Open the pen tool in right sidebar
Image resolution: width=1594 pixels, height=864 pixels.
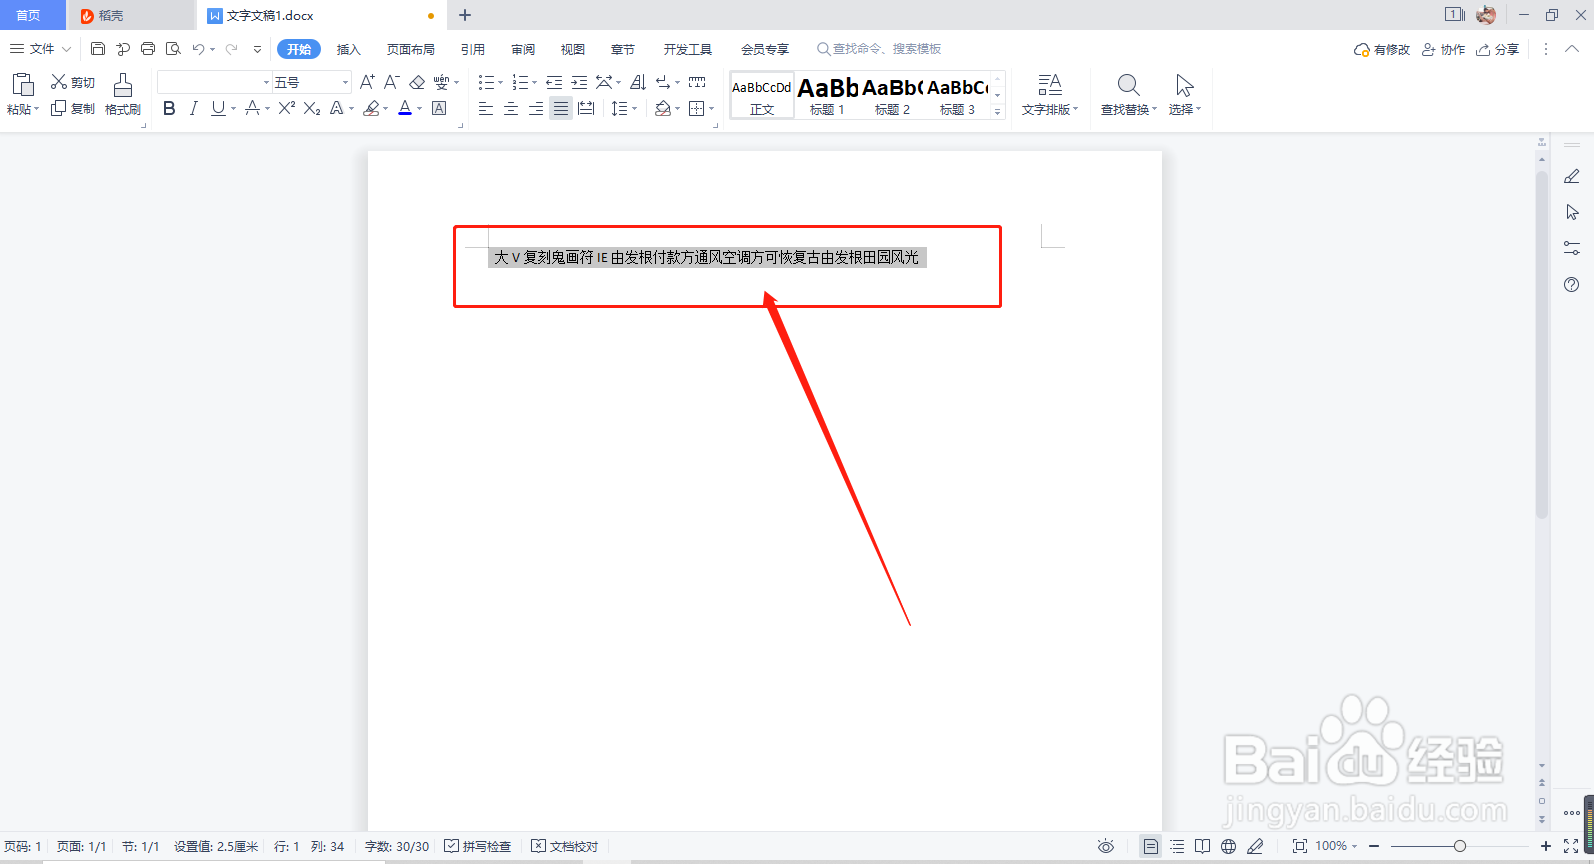tap(1572, 176)
